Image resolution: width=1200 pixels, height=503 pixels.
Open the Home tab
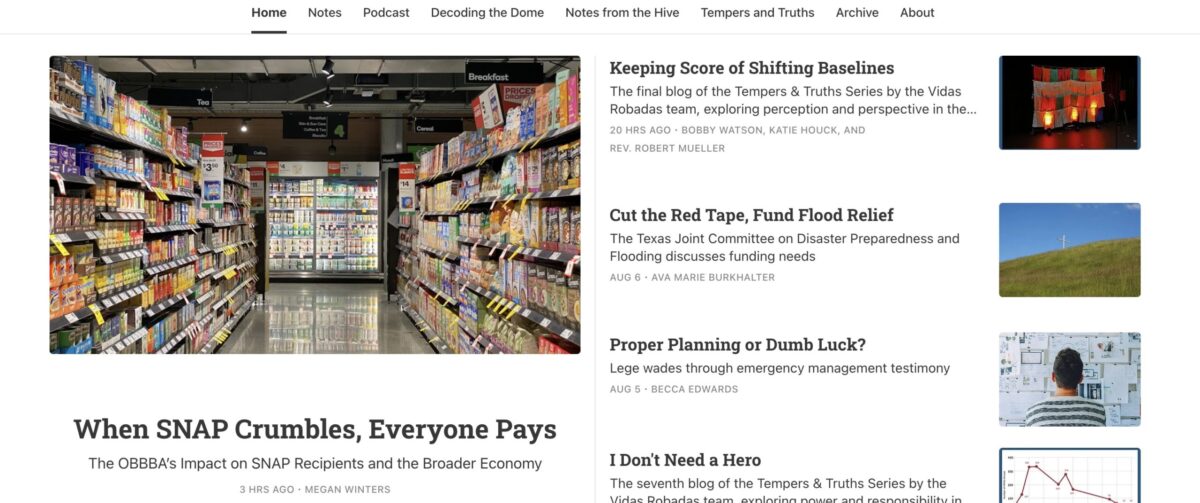269,13
